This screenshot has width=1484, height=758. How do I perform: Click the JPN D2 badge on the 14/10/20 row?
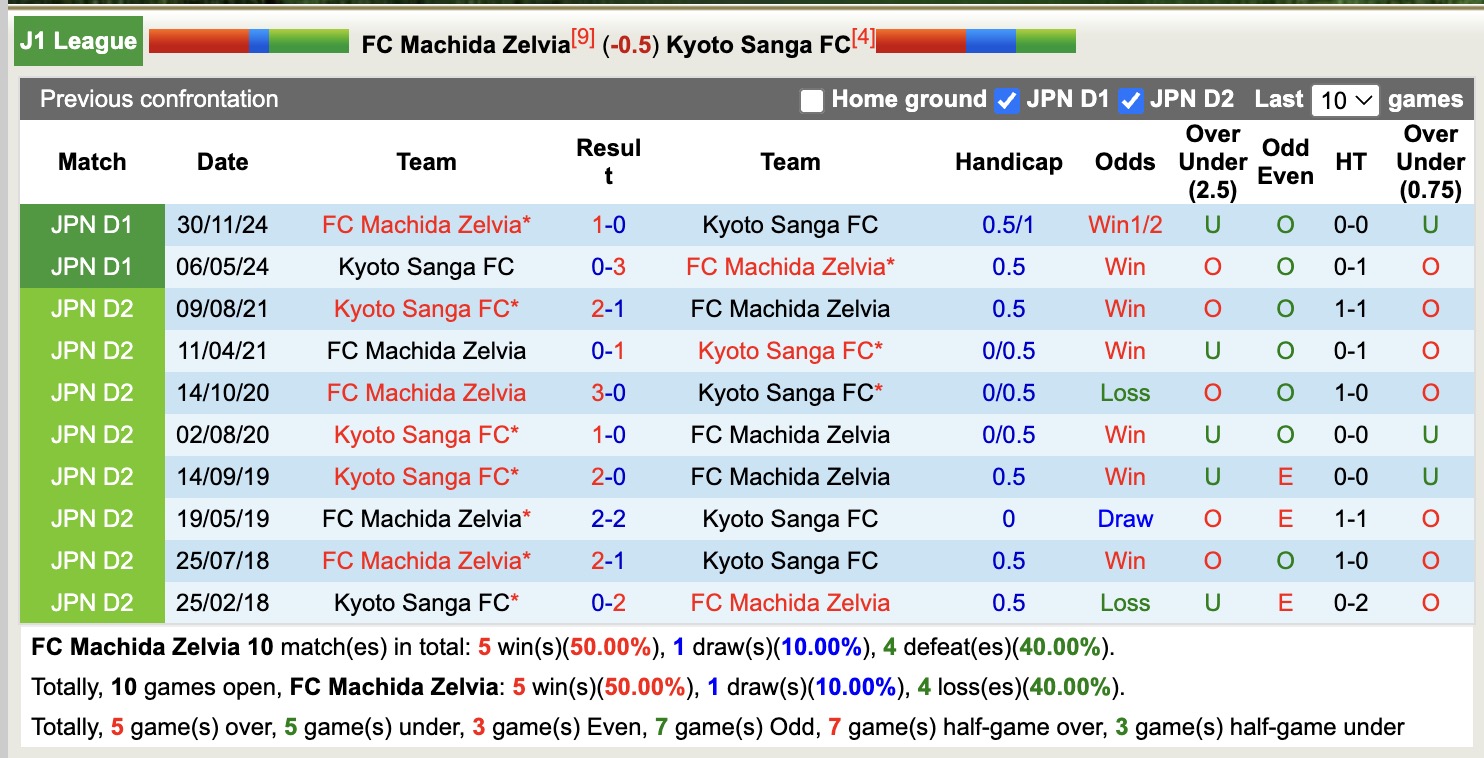[x=91, y=392]
